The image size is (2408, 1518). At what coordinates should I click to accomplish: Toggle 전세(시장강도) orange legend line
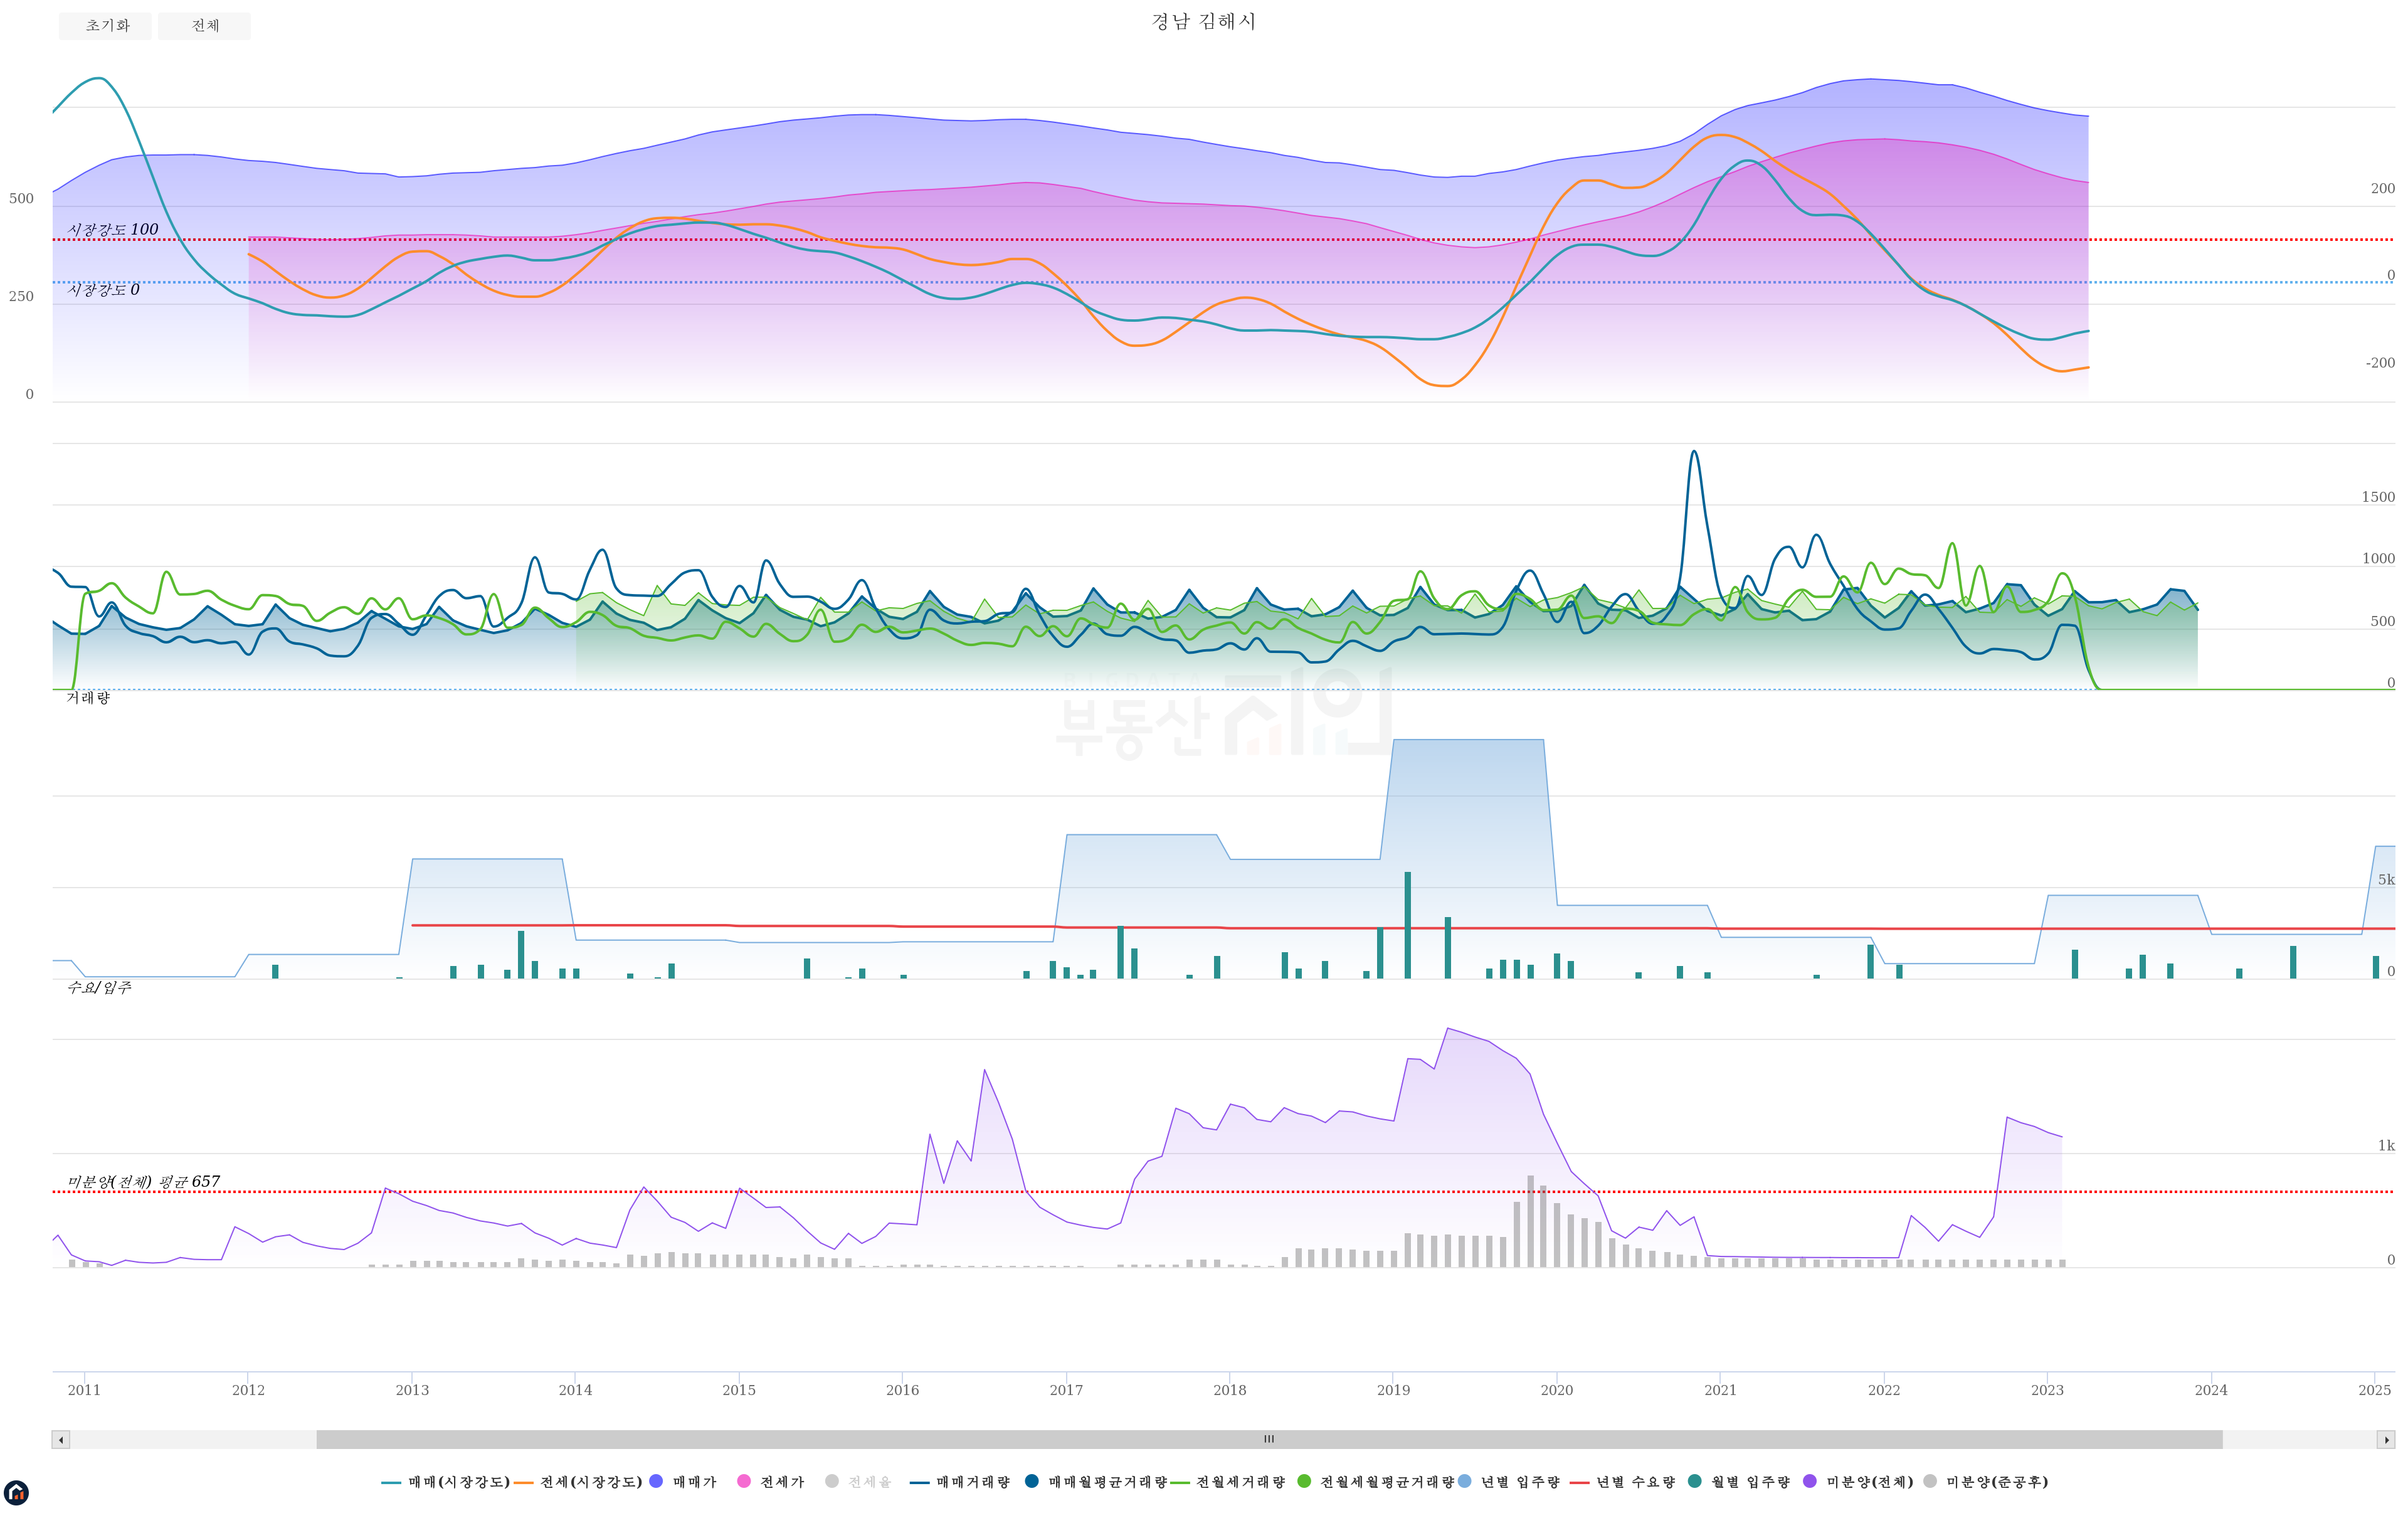[590, 1481]
